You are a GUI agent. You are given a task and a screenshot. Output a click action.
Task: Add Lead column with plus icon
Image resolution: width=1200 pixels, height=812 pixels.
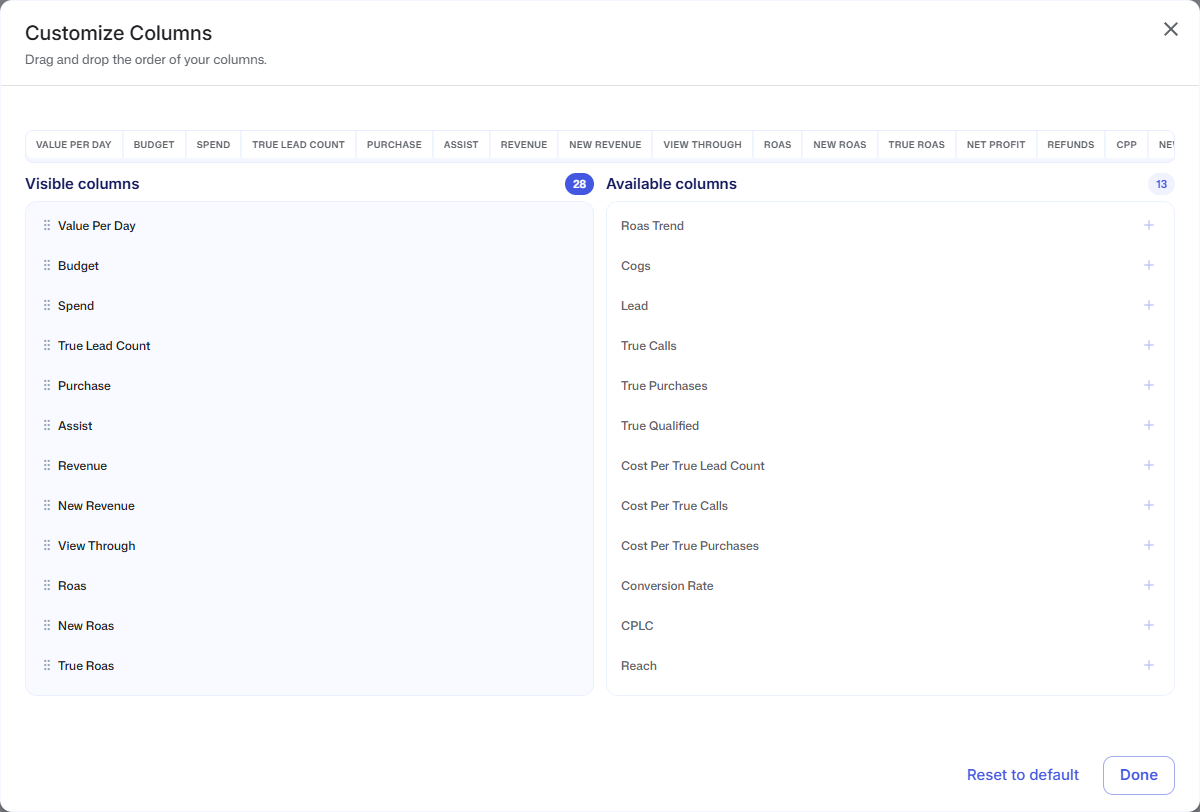(x=1149, y=305)
